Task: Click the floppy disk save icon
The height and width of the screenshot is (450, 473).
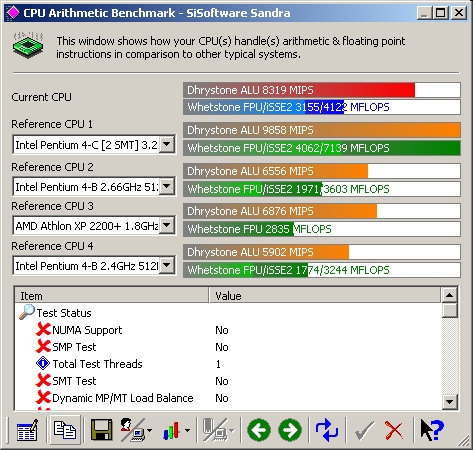Action: (101, 430)
